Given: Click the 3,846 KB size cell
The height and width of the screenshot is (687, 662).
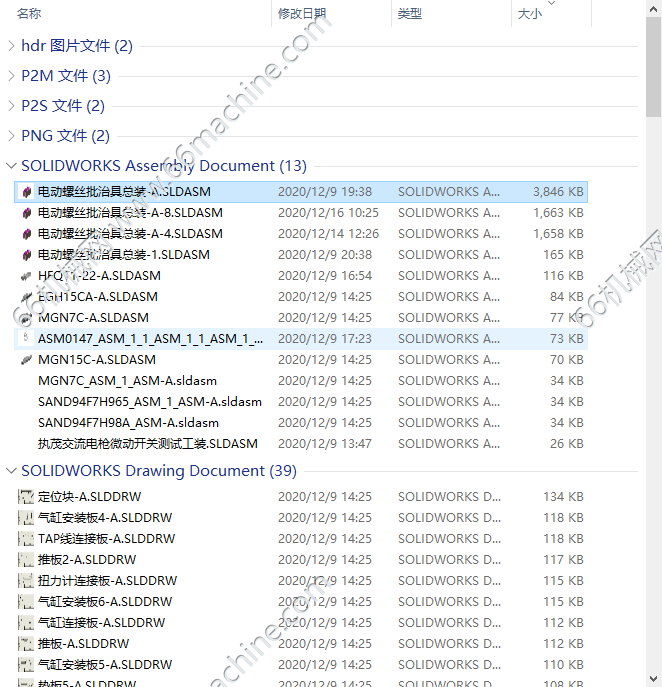Looking at the screenshot, I should tap(558, 192).
